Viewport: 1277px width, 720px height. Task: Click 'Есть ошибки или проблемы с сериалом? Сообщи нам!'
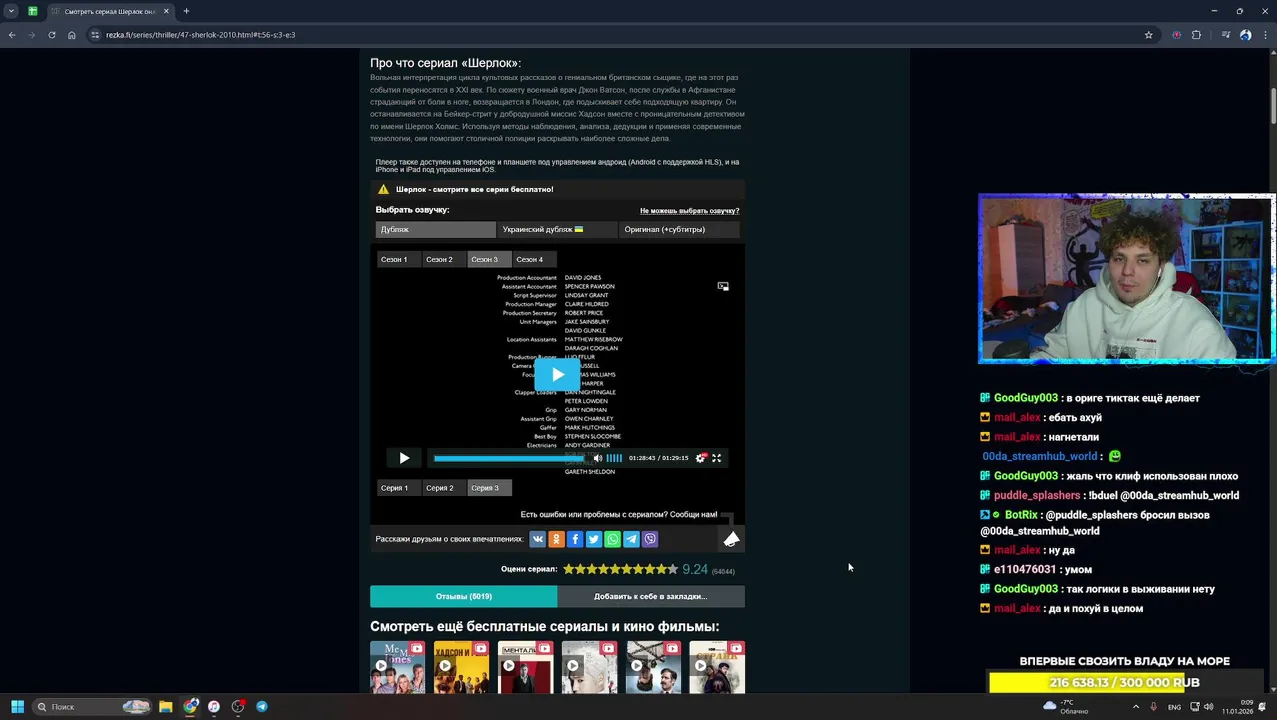[x=619, y=514]
